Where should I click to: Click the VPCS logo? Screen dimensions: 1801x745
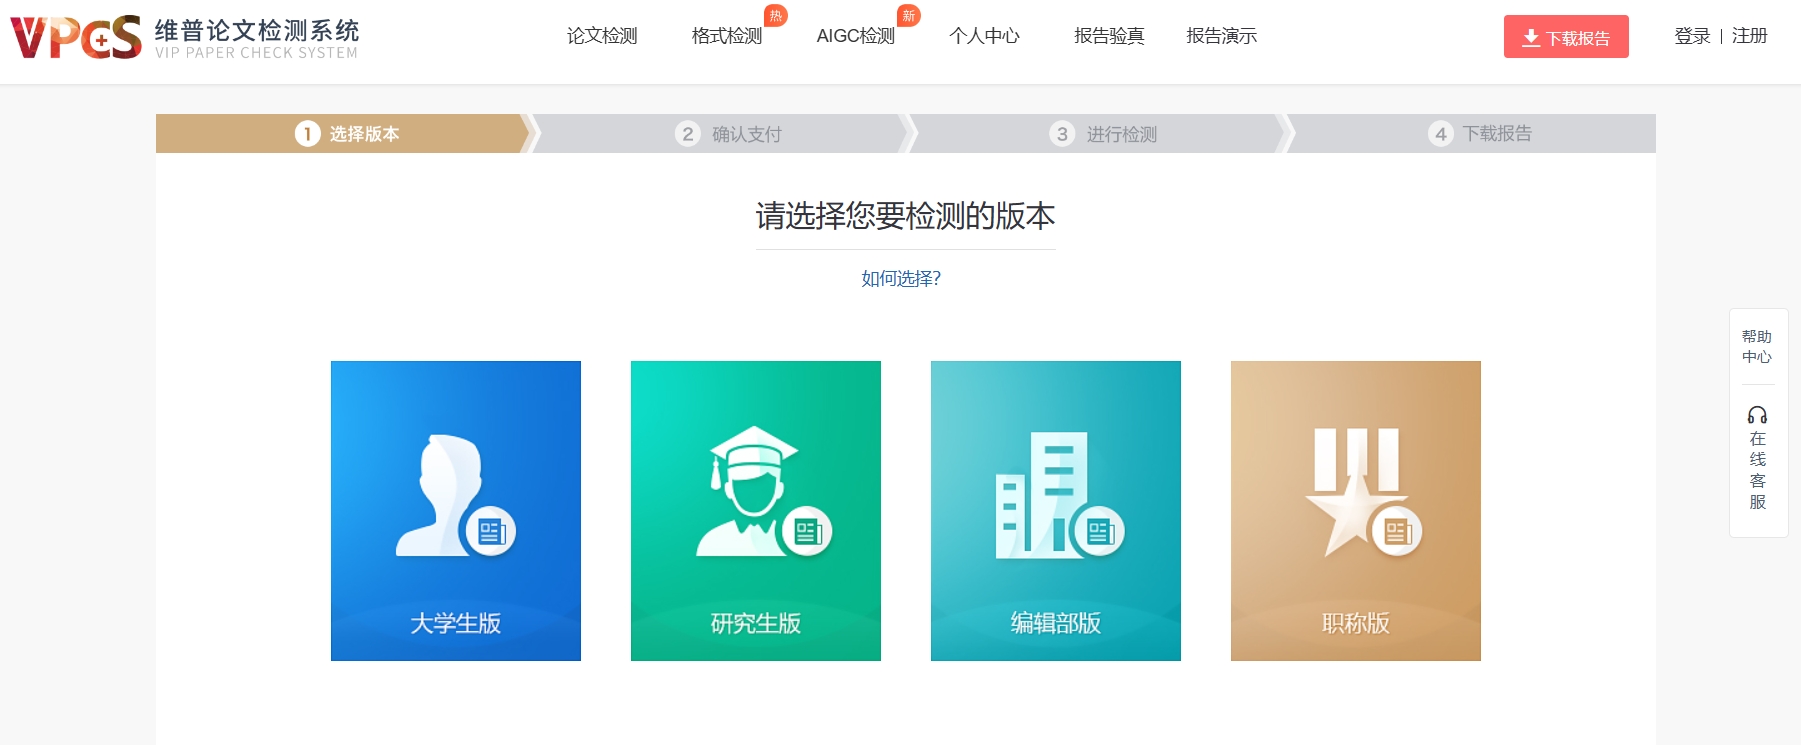click(76, 38)
